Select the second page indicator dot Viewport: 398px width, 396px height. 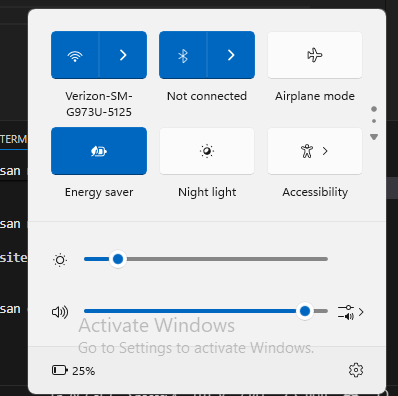pos(374,121)
